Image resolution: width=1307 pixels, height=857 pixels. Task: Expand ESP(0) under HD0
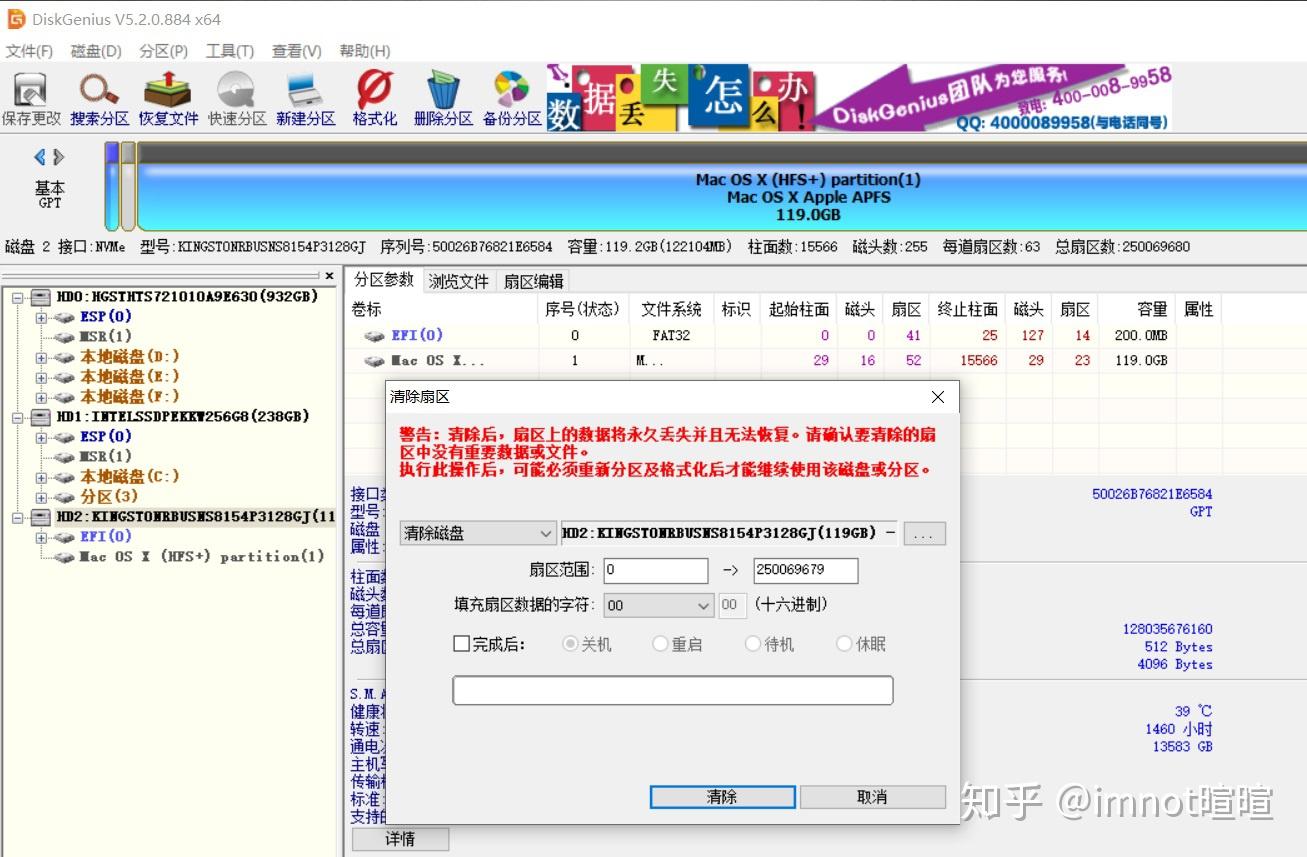pos(42,317)
